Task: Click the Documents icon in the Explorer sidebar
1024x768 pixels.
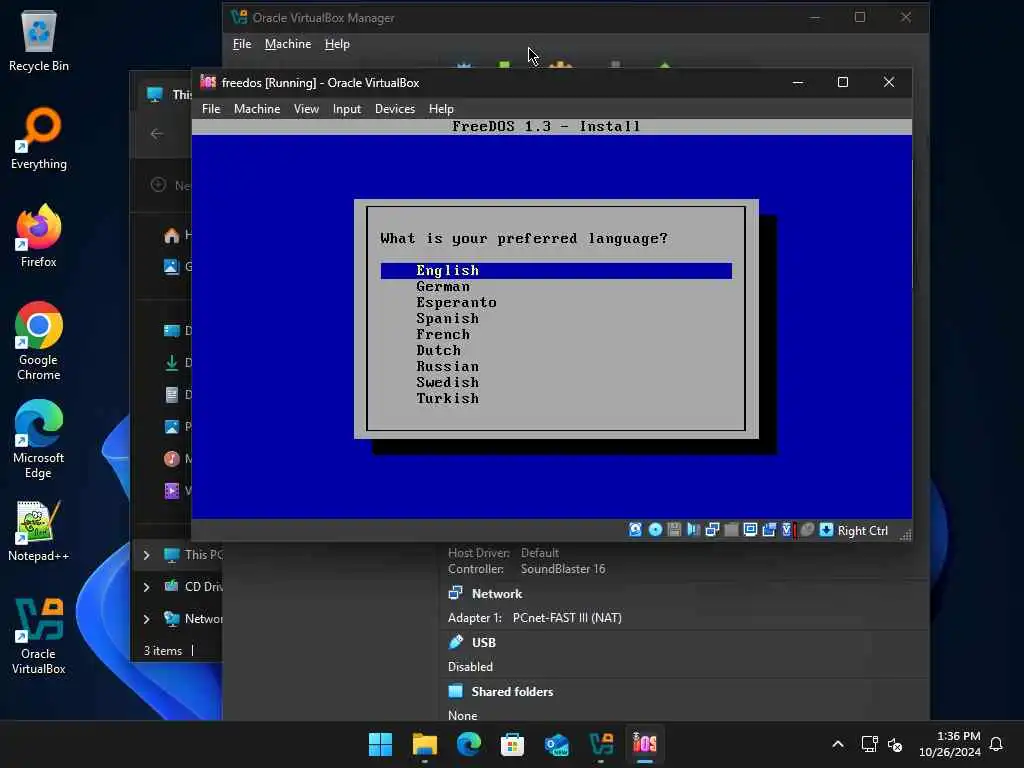Action: click(172, 394)
